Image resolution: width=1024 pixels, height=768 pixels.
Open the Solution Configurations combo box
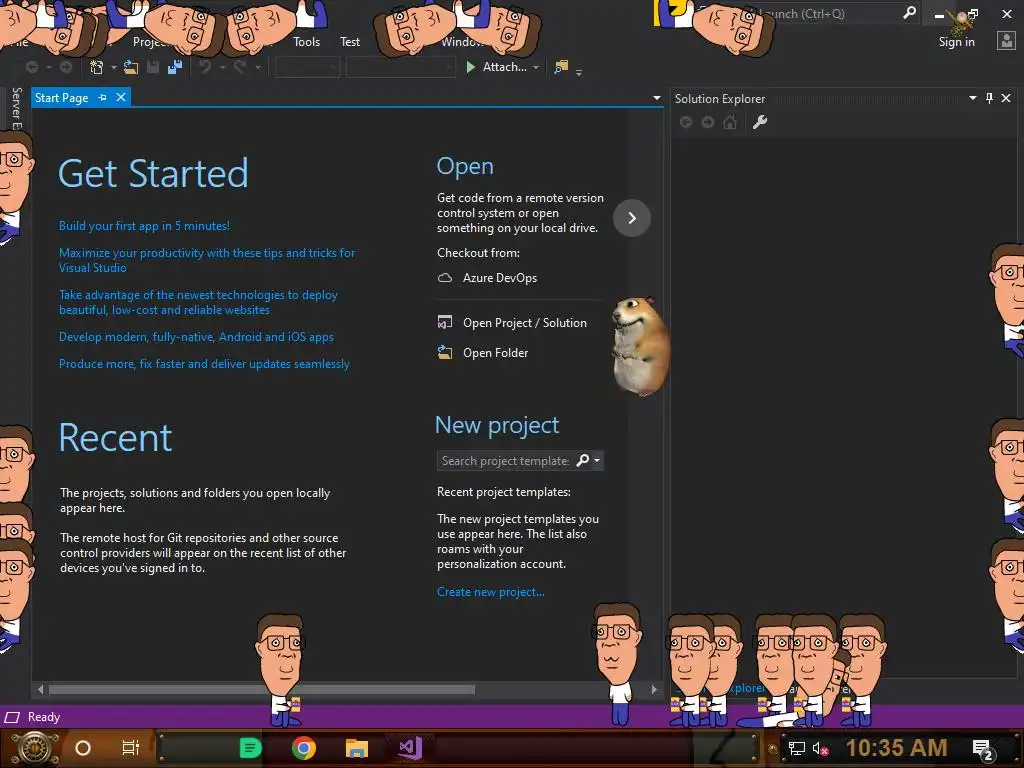click(307, 67)
